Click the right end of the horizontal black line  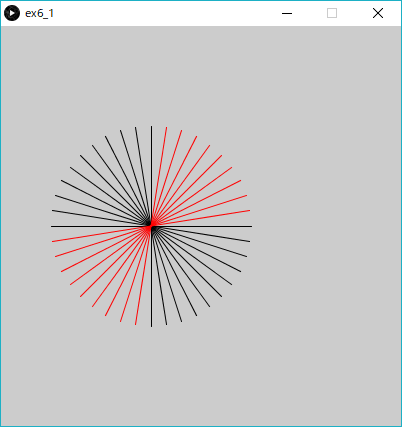point(251,226)
